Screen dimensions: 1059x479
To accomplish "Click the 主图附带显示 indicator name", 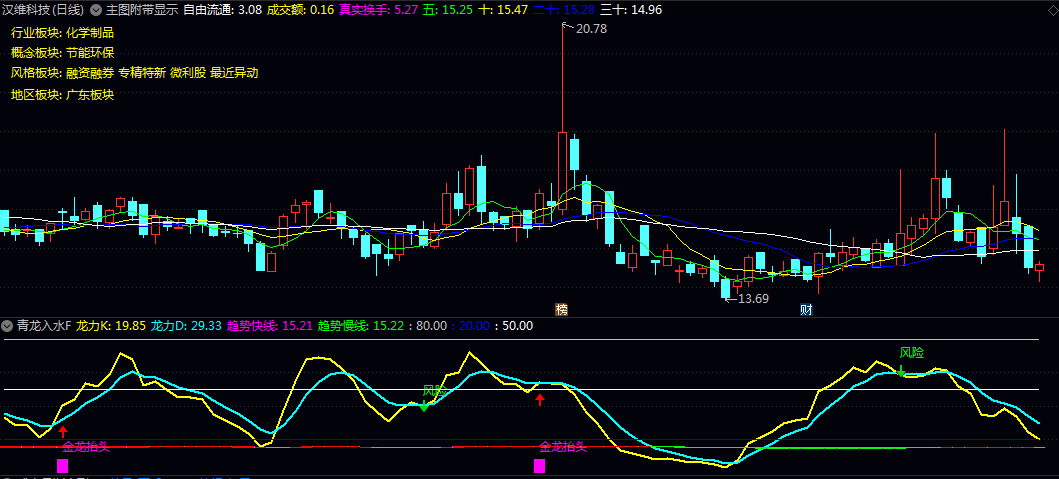I will [142, 10].
